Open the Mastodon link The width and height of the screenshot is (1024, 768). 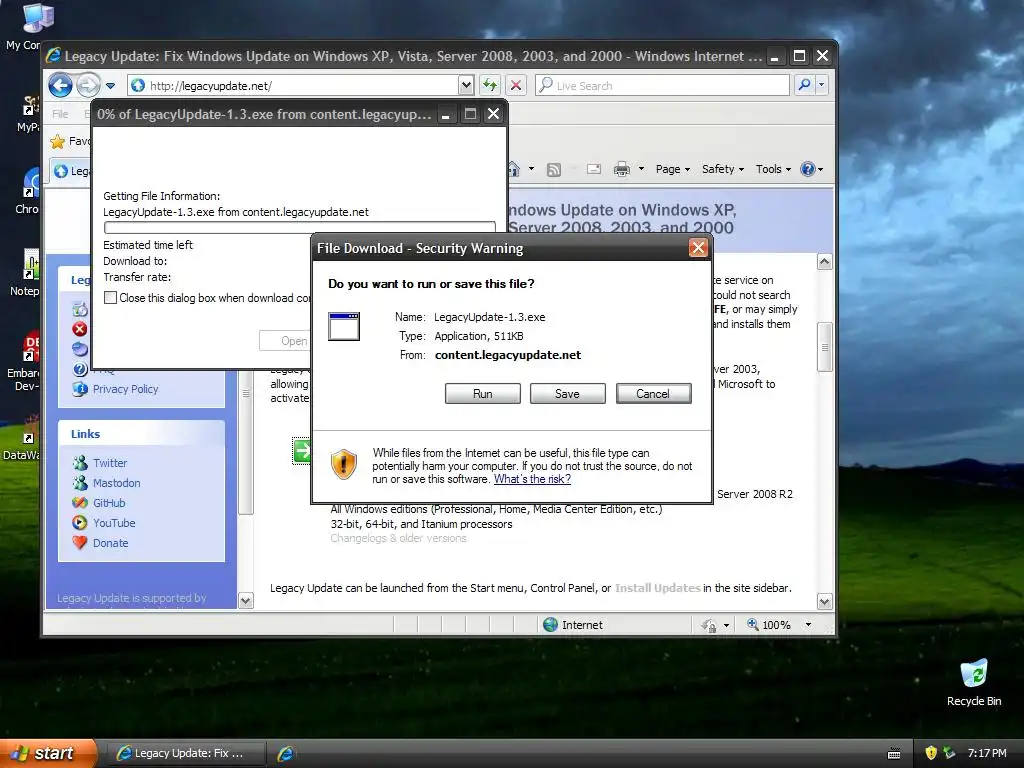pyautogui.click(x=116, y=483)
